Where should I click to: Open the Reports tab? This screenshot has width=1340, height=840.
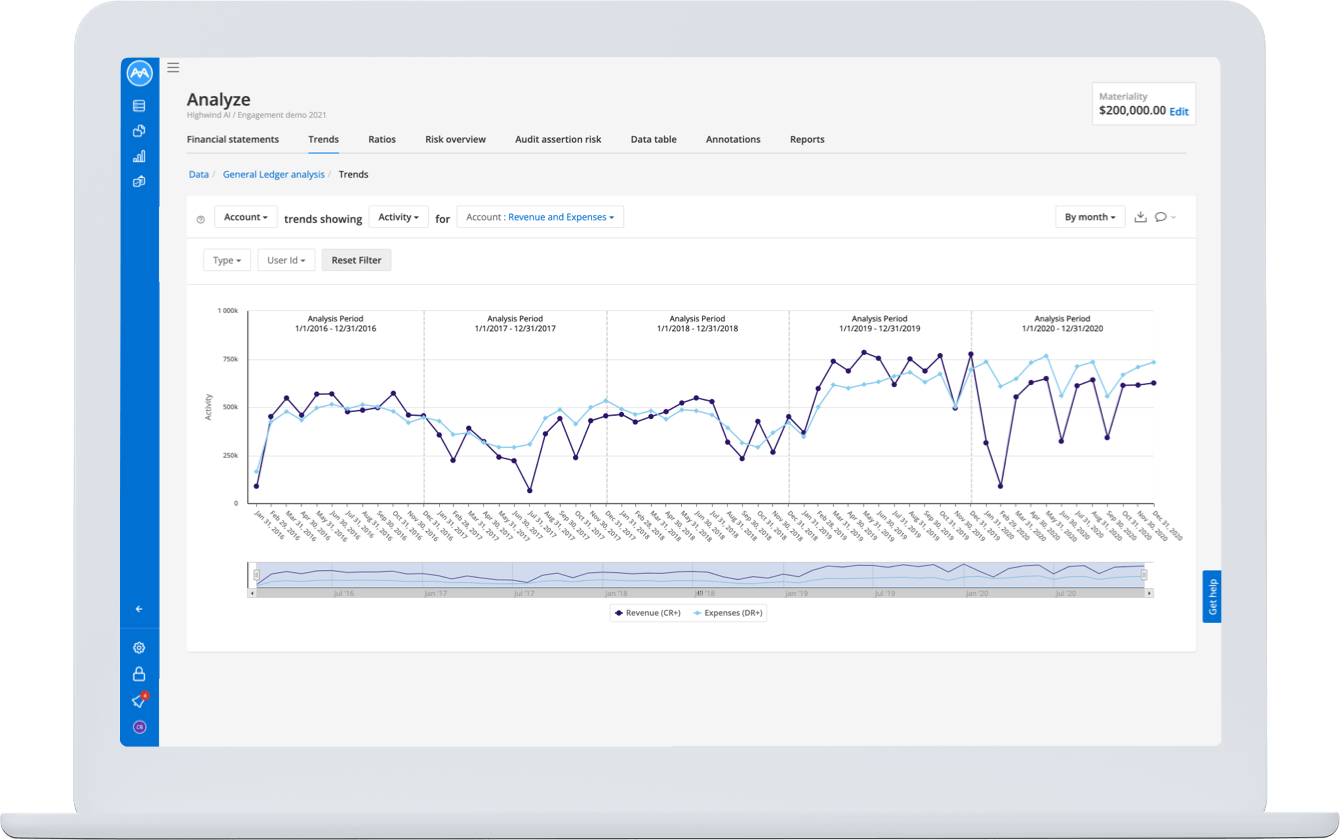pos(807,140)
